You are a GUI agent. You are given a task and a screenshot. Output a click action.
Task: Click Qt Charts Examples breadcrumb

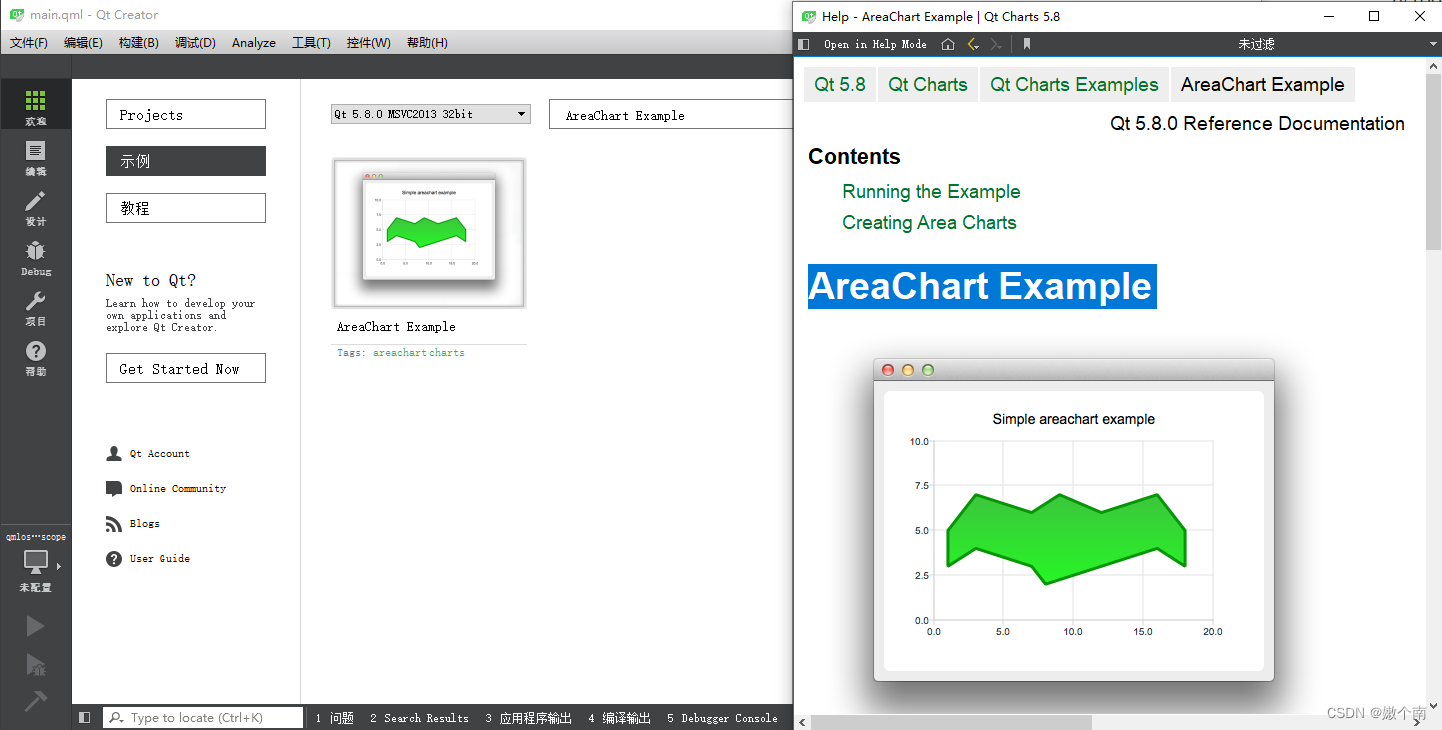[1074, 84]
